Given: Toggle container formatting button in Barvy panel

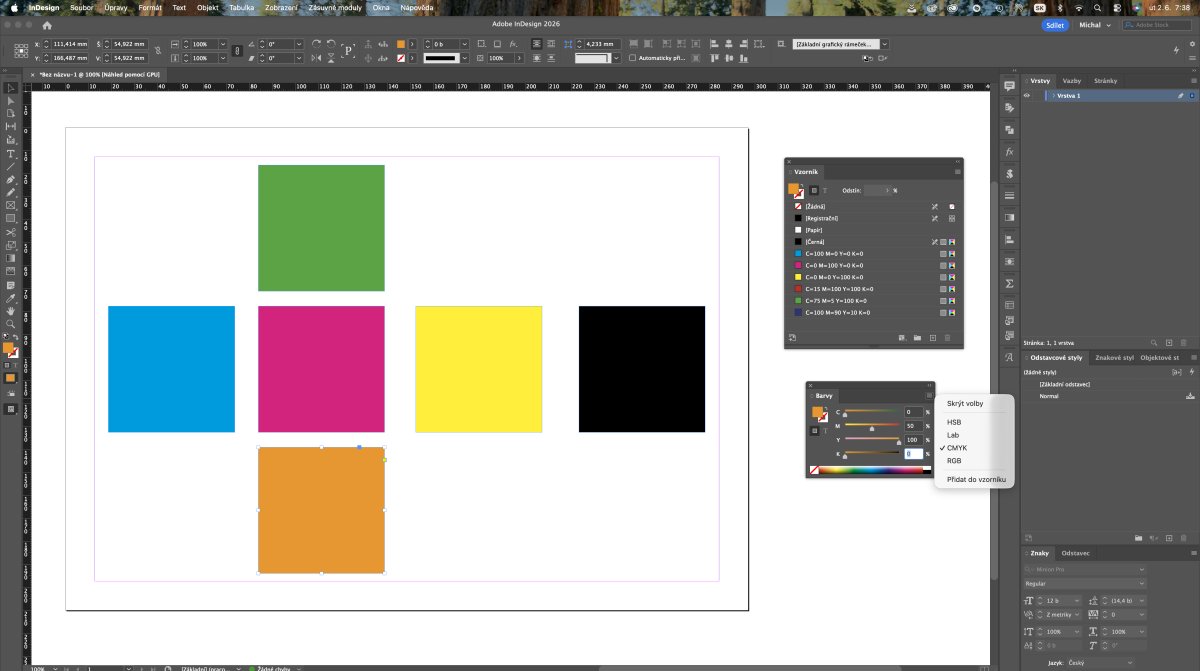Looking at the screenshot, I should (815, 430).
